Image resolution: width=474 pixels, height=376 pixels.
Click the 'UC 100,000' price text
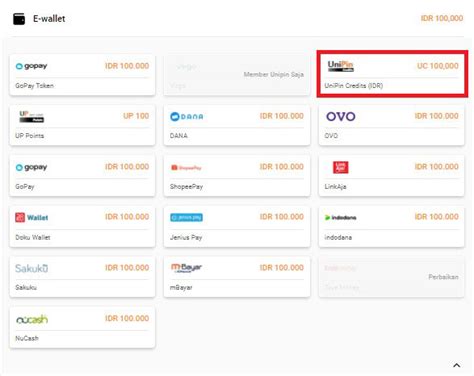pos(438,66)
